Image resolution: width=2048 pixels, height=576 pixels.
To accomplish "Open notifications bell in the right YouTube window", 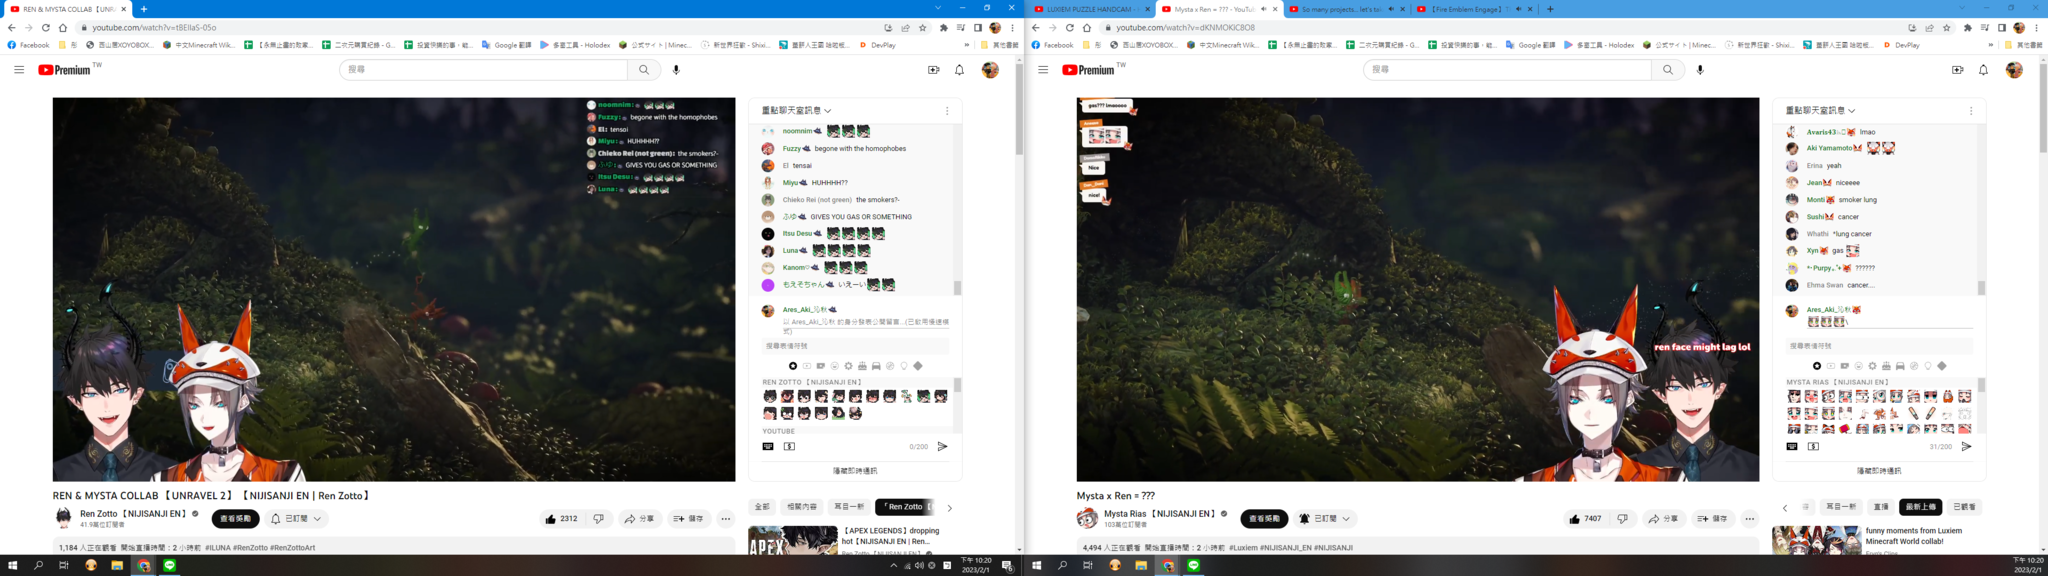I will point(1983,70).
